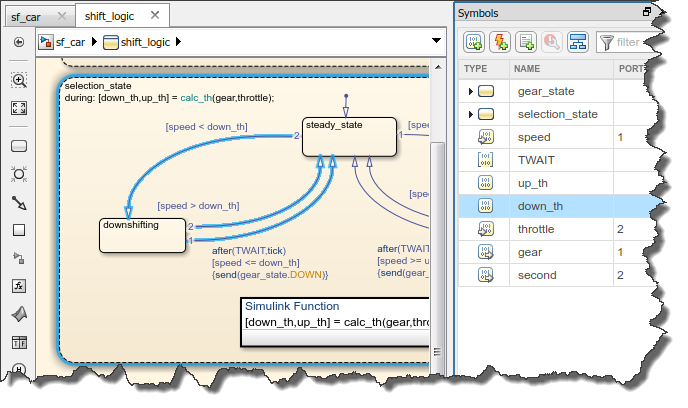Open the Model Explorer hierarchy icon
688x408 pixels.
[x=577, y=41]
